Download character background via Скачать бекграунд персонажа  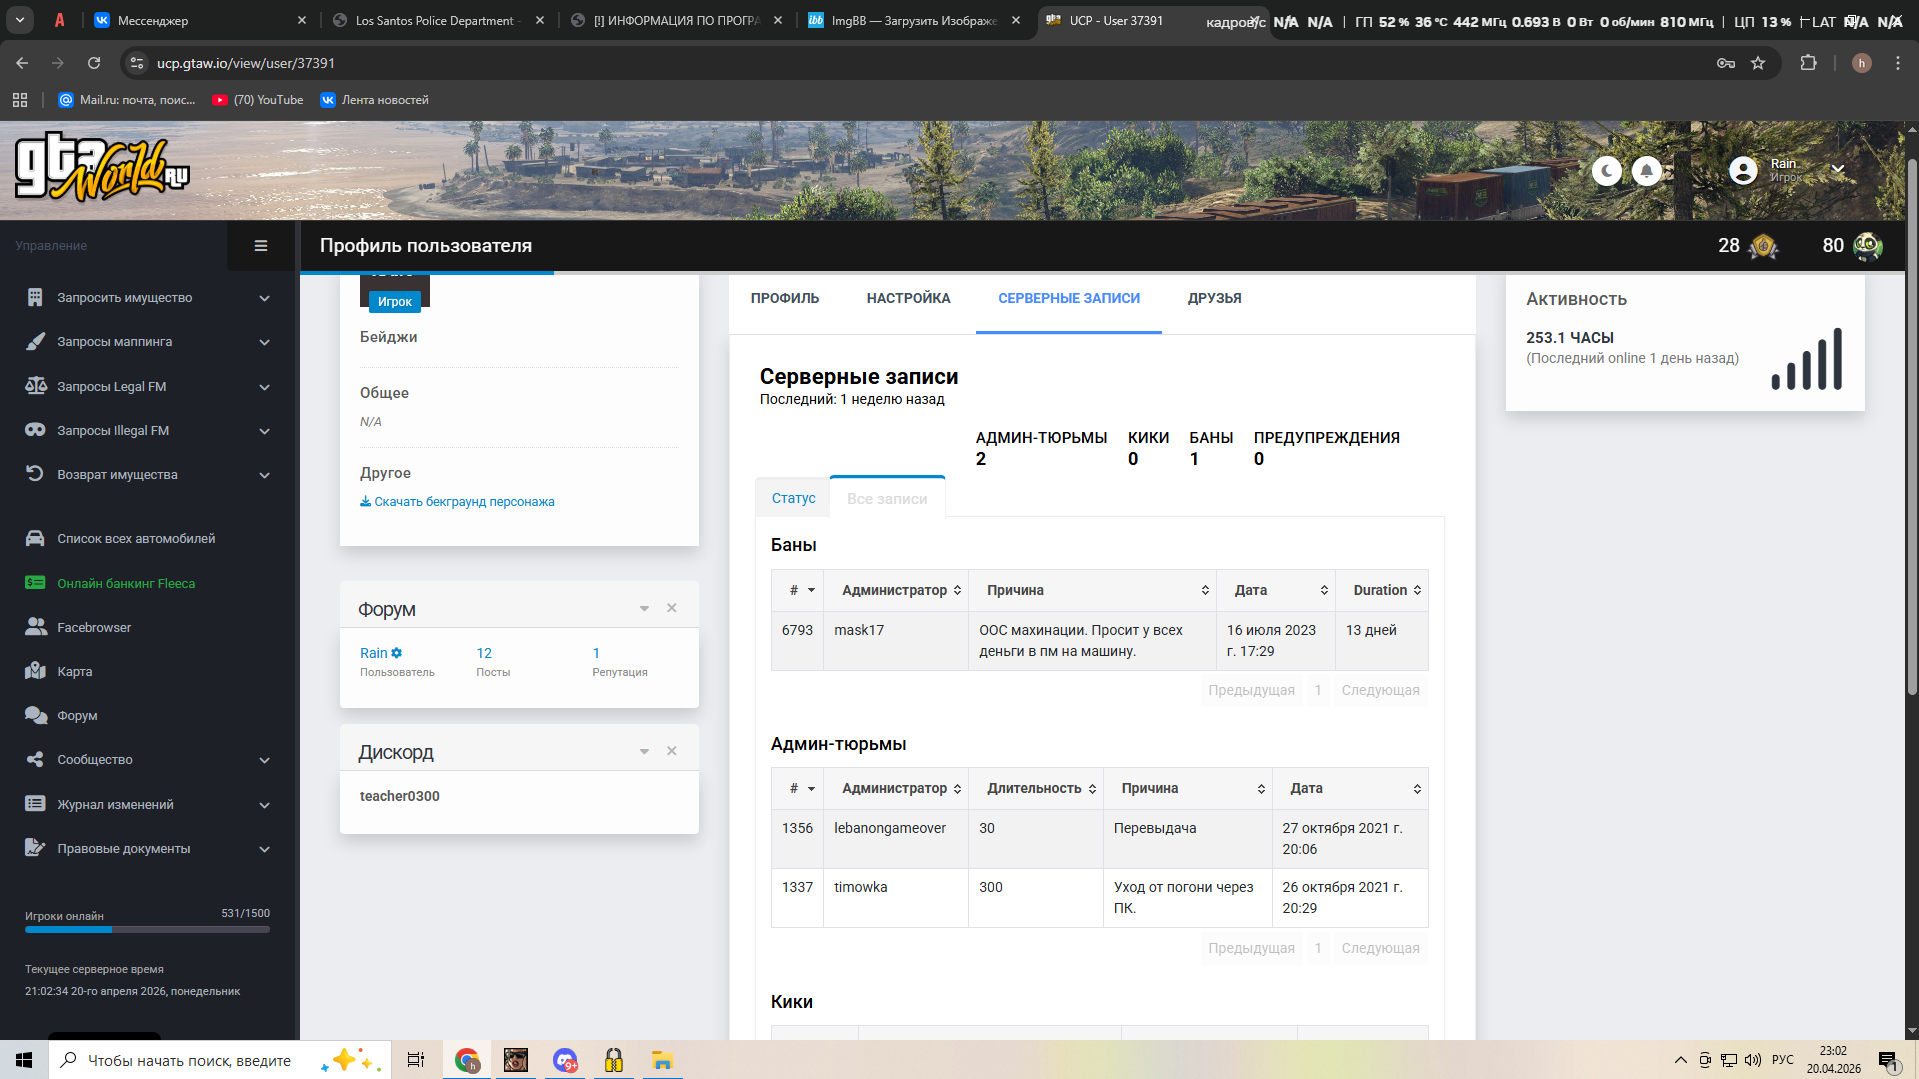pyautogui.click(x=457, y=502)
